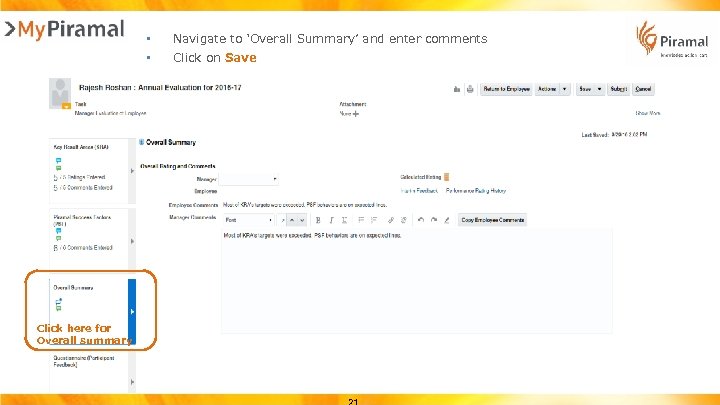Click the remove hyperlink icon in editor toolbar
Image resolution: width=720 pixels, height=405 pixels.
pos(404,220)
